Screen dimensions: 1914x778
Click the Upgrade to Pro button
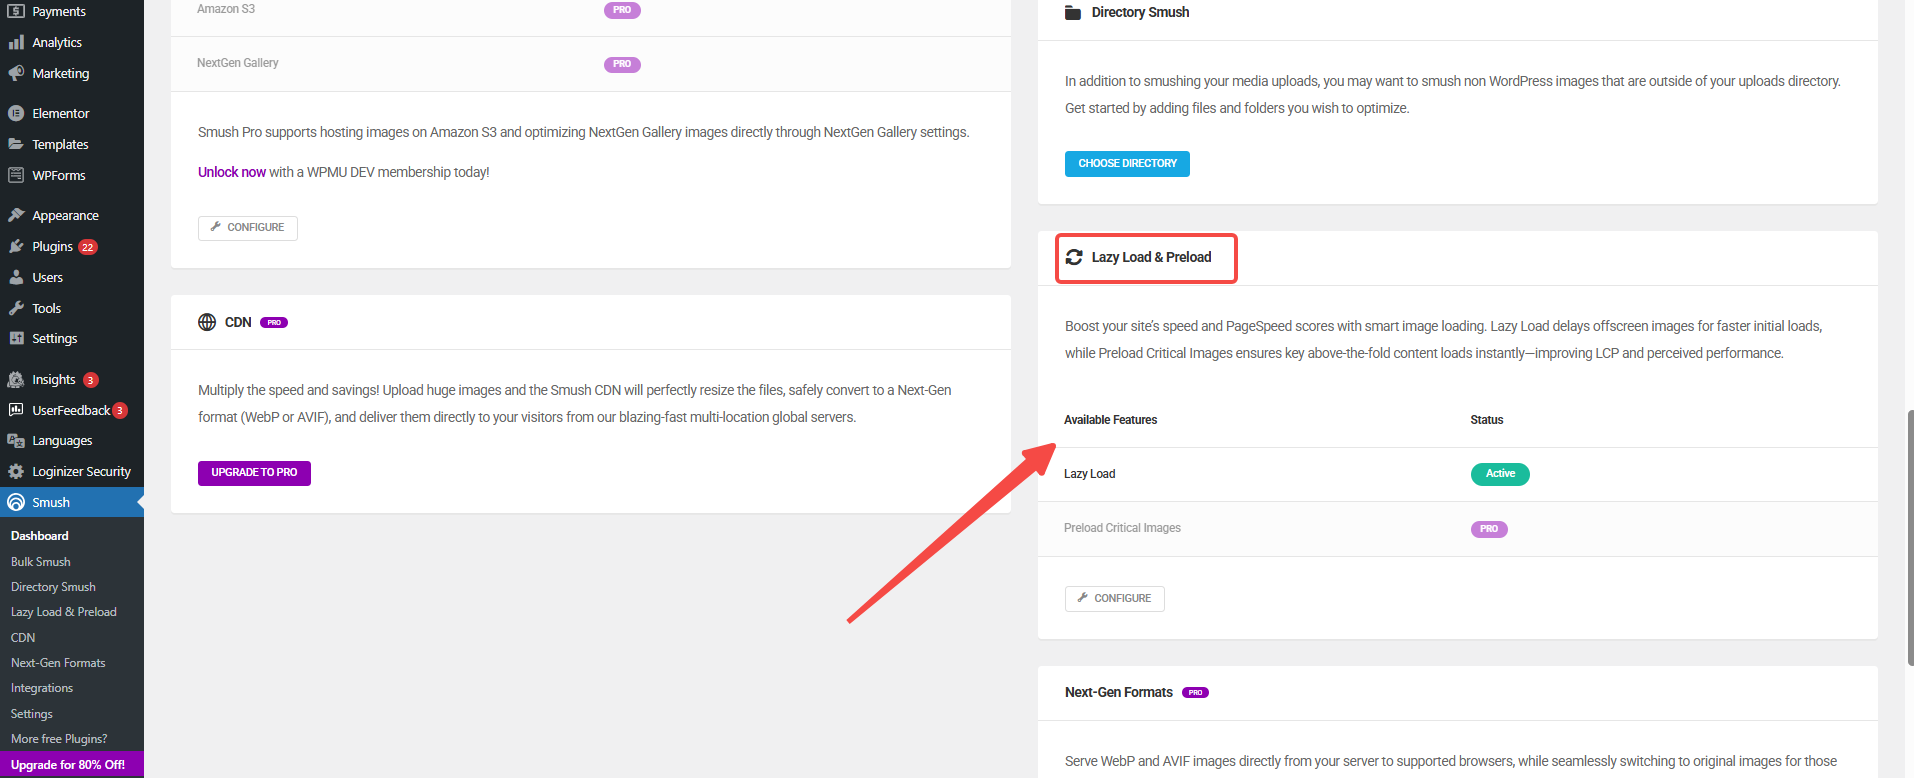tap(254, 473)
